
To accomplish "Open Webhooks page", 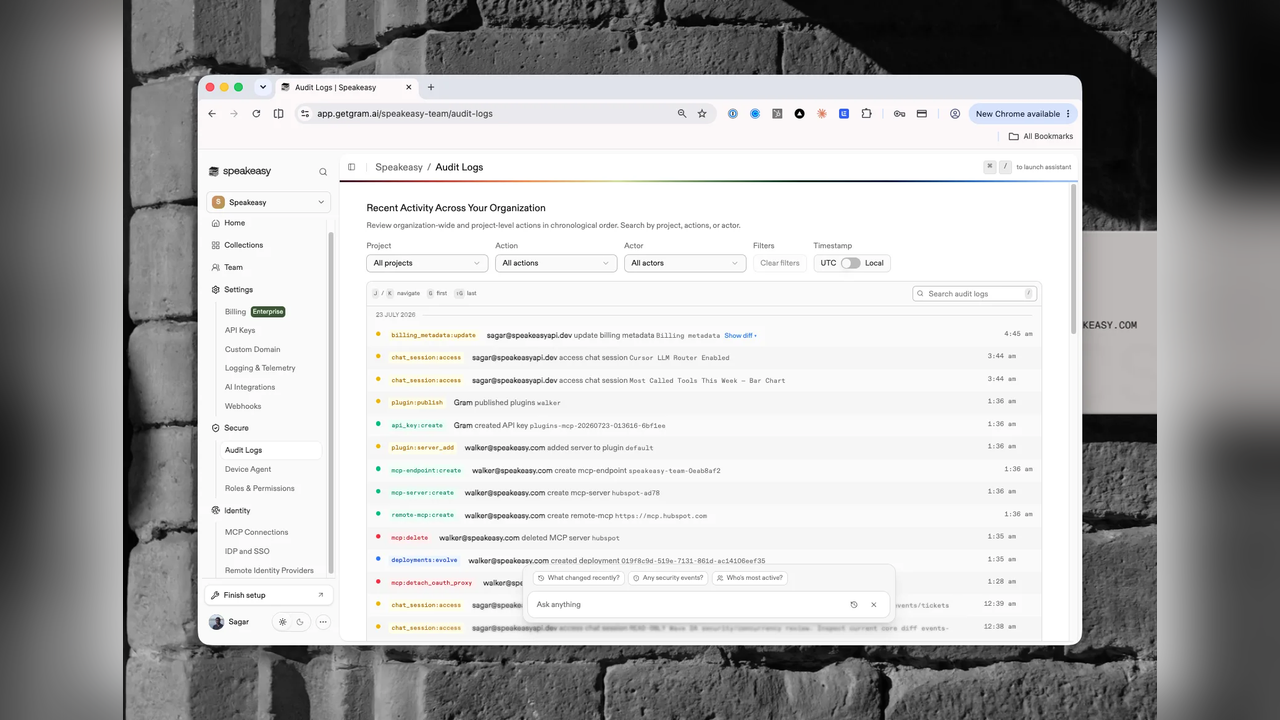I will pos(243,406).
